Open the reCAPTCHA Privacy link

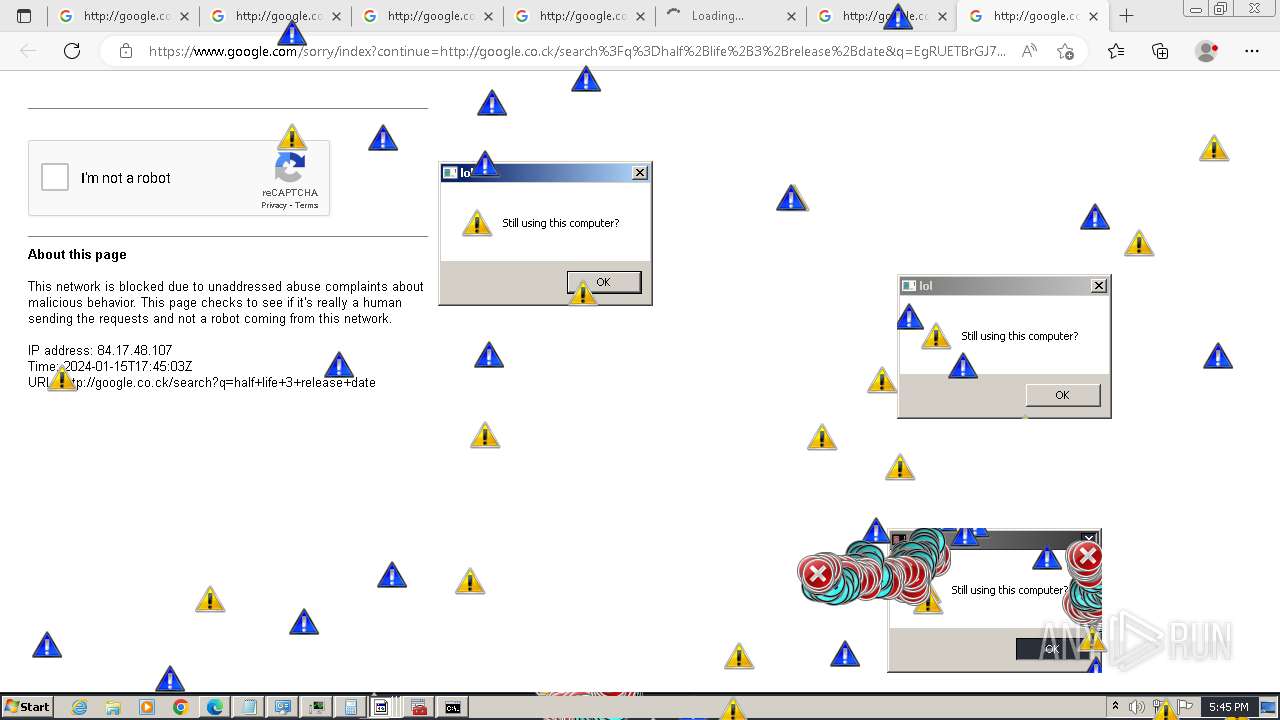tap(274, 205)
